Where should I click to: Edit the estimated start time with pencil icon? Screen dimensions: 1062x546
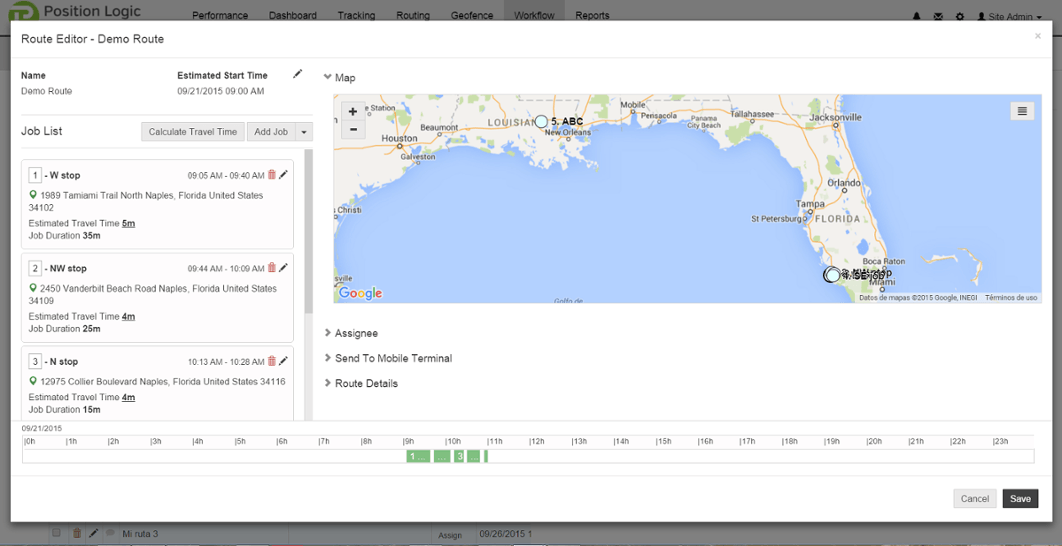pos(297,75)
